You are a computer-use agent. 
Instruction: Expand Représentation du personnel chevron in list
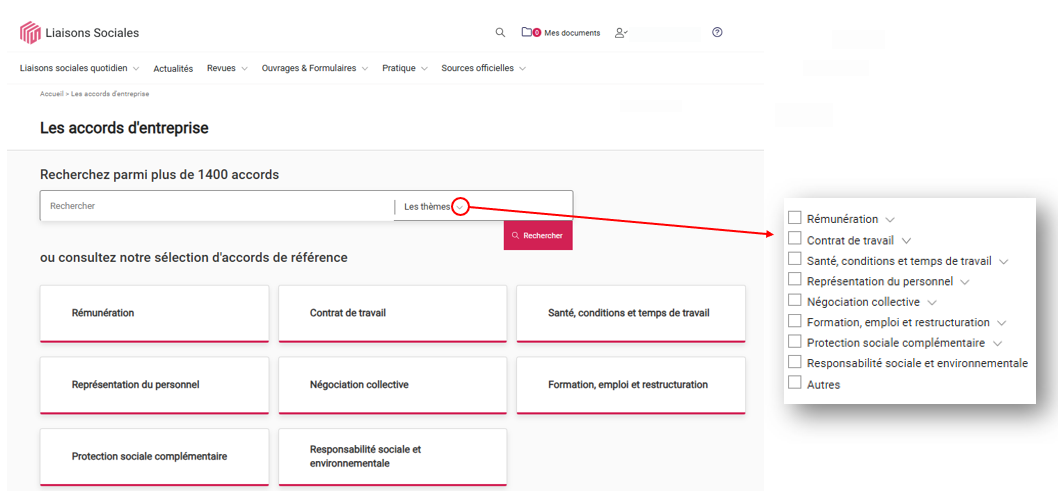tap(964, 282)
